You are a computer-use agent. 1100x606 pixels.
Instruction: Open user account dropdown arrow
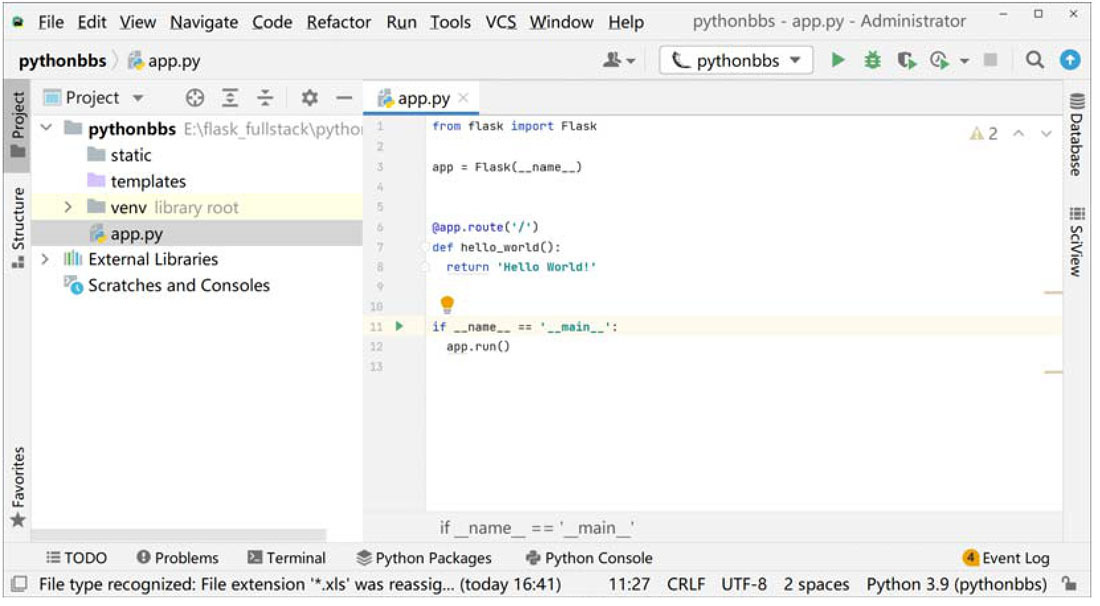click(631, 61)
